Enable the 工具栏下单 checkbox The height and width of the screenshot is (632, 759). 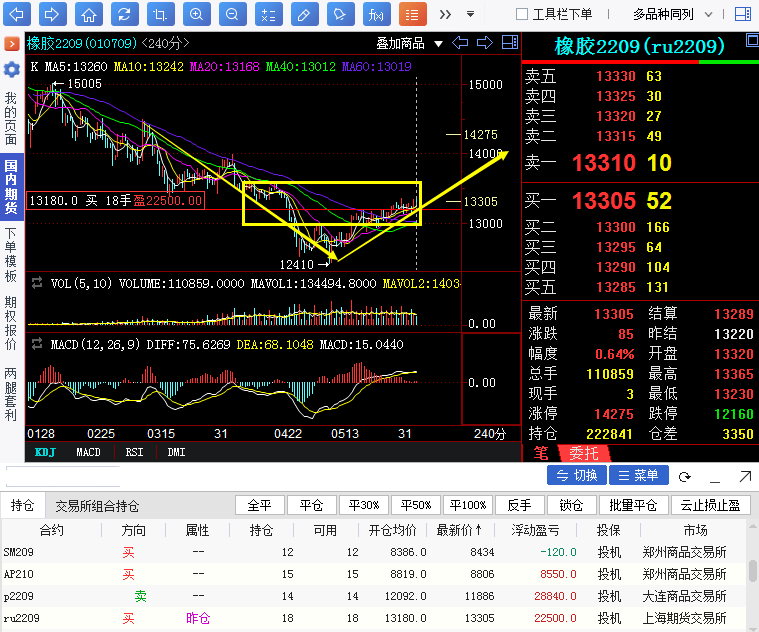522,14
